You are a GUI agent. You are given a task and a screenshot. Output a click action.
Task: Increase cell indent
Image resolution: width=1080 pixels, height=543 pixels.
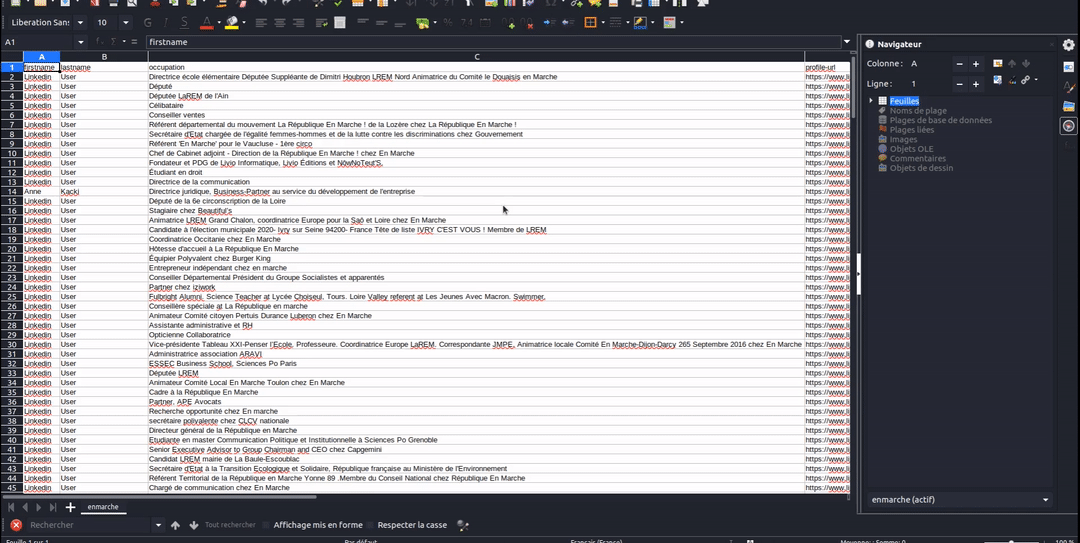click(550, 23)
